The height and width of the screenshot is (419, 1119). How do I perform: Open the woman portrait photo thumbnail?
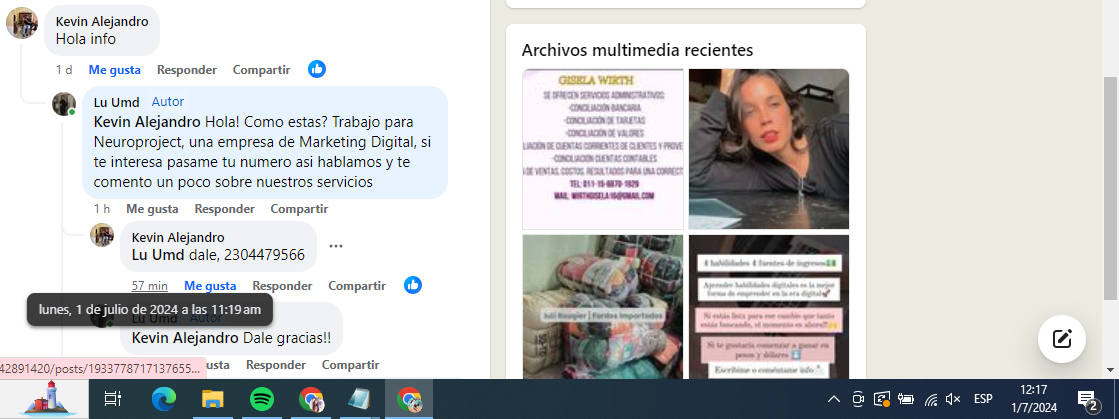(x=768, y=148)
